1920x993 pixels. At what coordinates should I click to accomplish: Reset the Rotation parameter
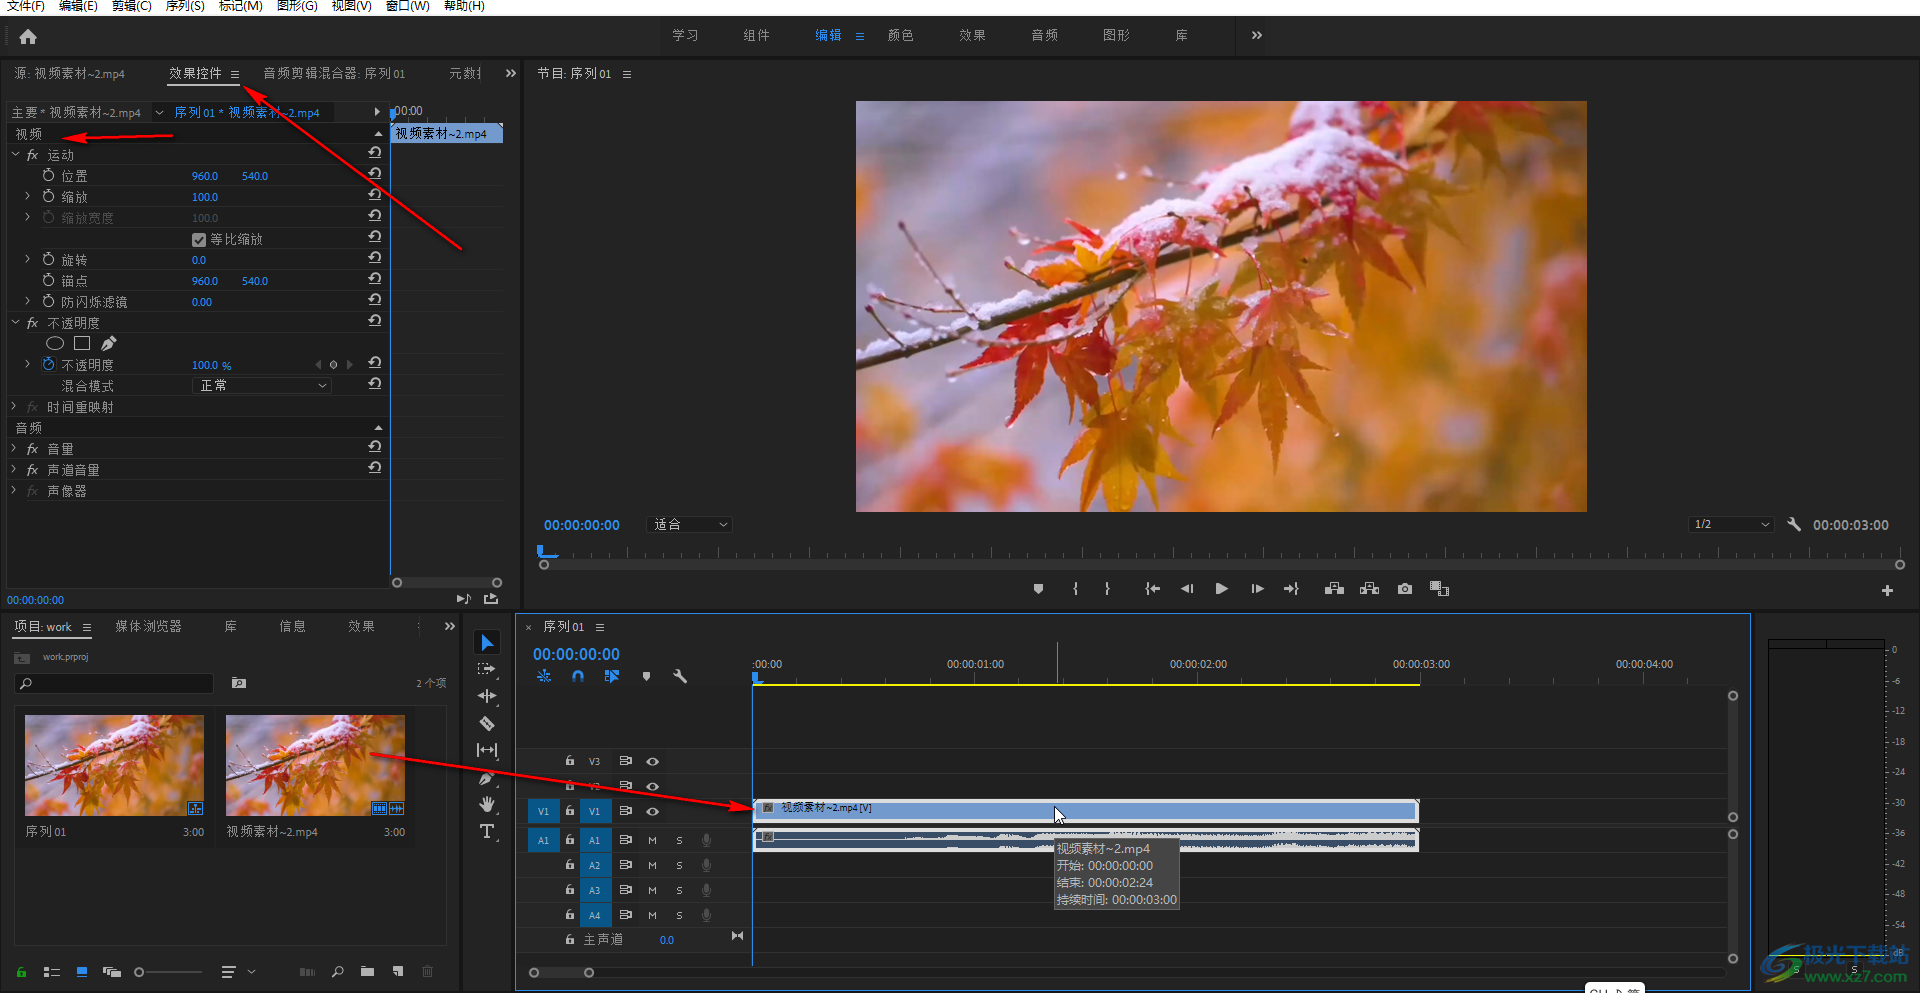[375, 259]
